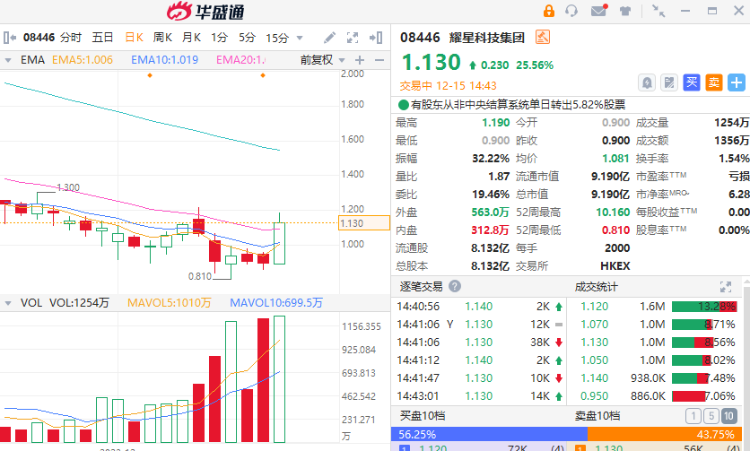This screenshot has height=451, width=750.
Task: Click the 华盛通 logo
Action: click(205, 11)
